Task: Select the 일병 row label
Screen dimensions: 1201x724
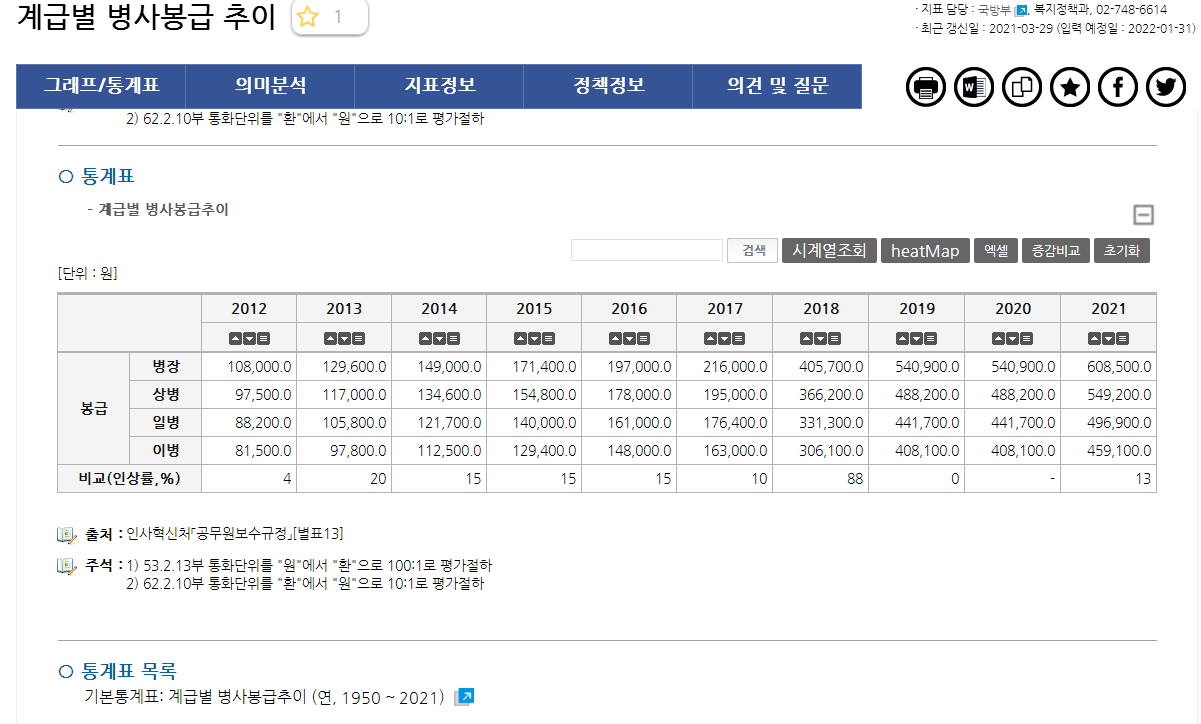Action: (166, 423)
